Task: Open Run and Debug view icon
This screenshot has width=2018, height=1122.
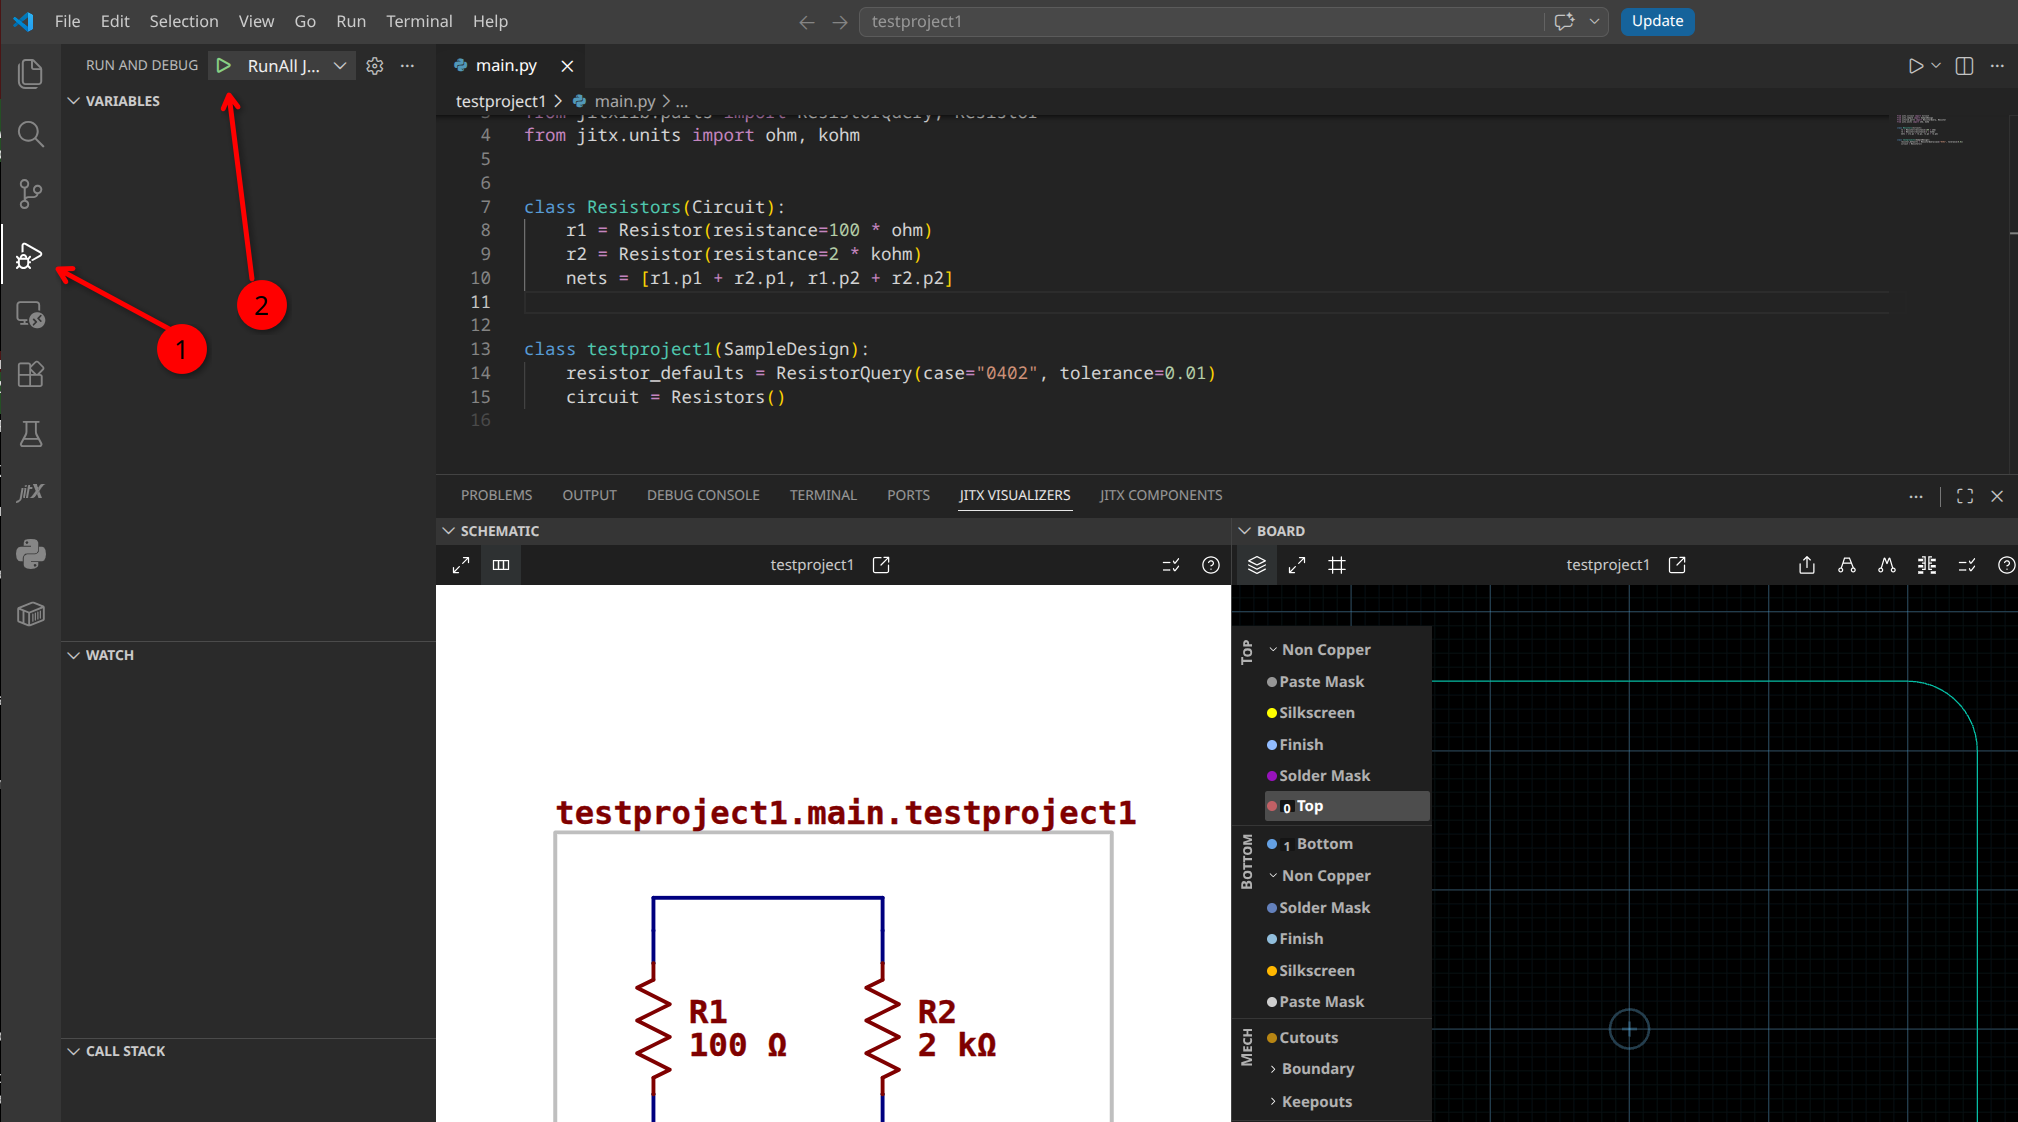Action: point(29,255)
